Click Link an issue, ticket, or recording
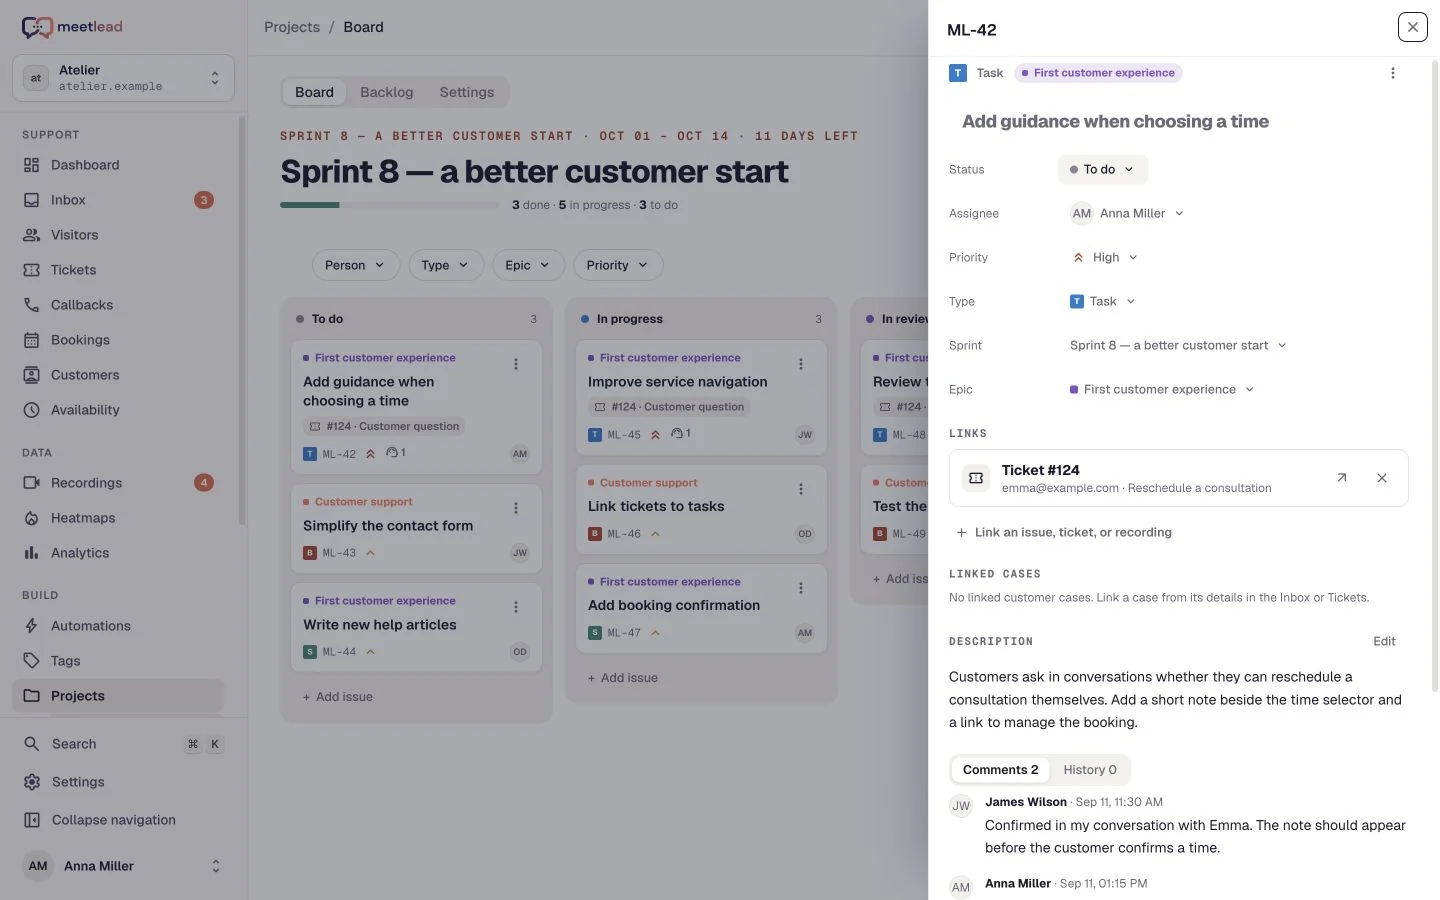Screen dimensions: 1440x900 click(1064, 533)
